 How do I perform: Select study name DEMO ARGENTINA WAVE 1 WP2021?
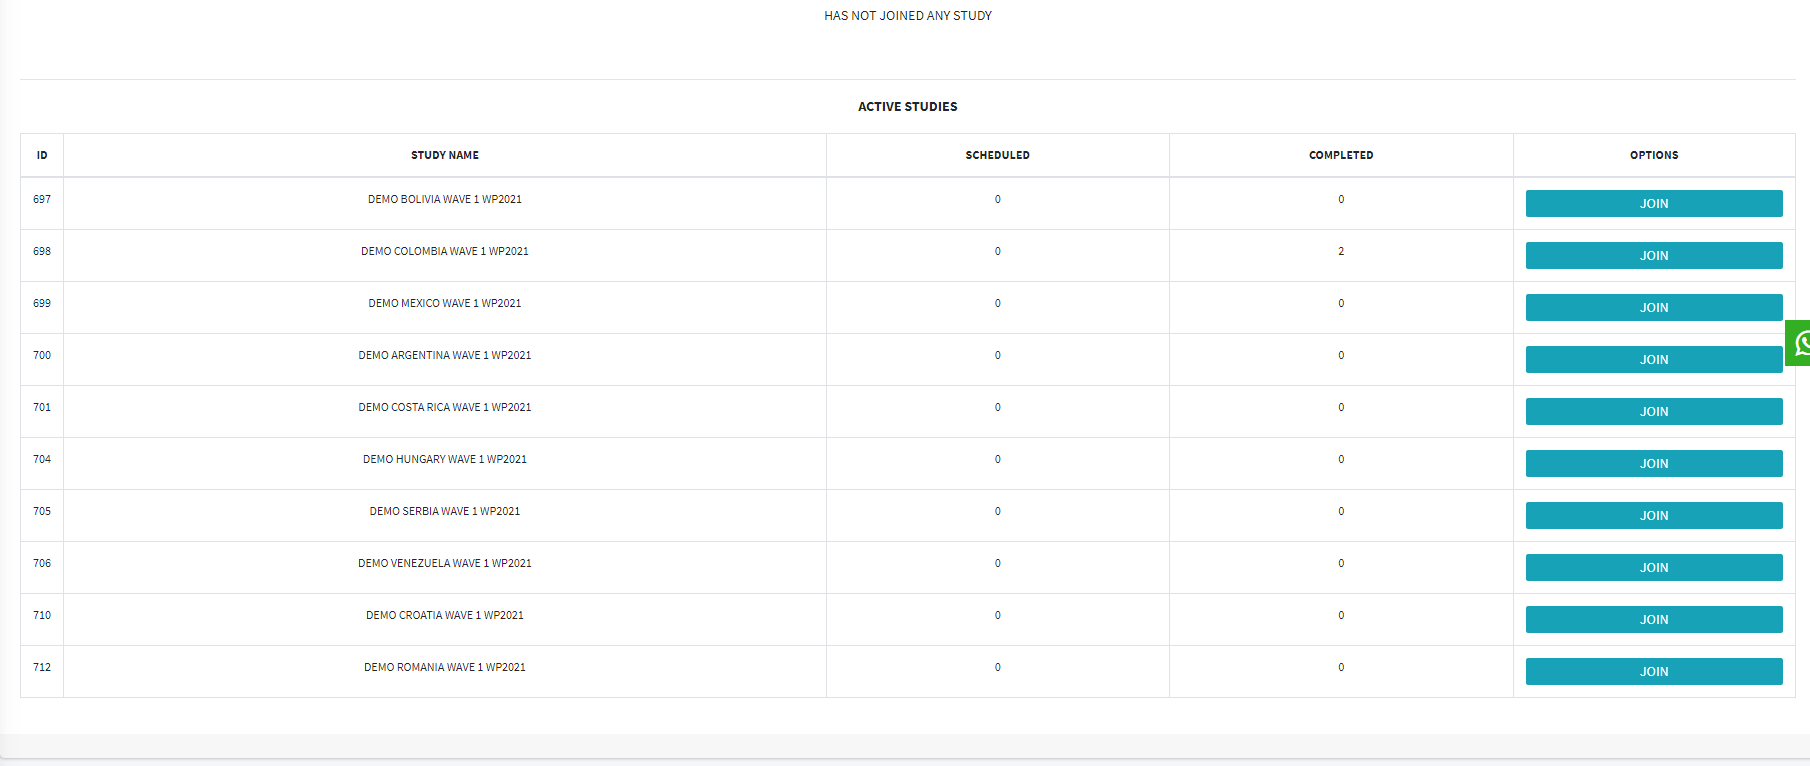click(445, 355)
